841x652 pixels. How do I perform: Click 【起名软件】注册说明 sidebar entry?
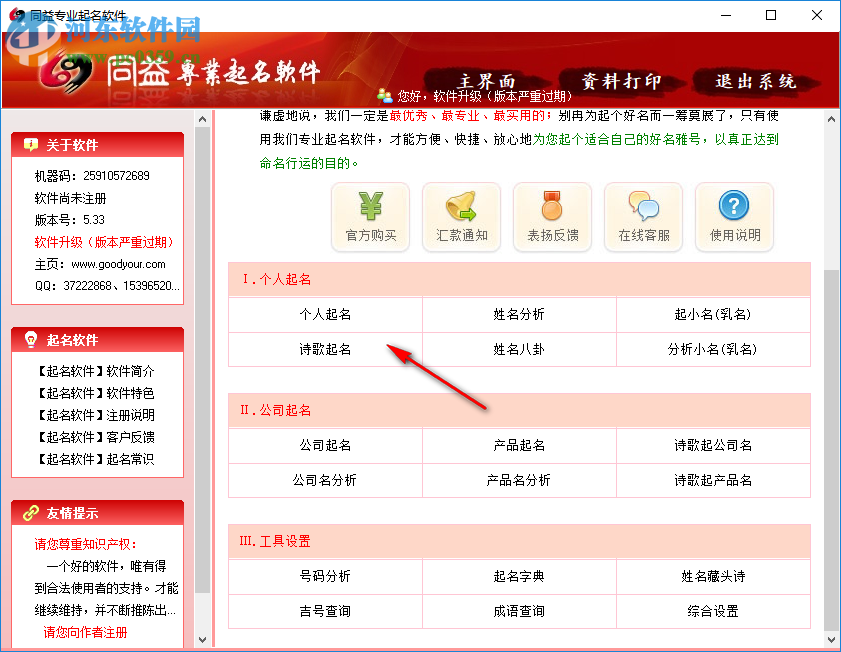[96, 415]
